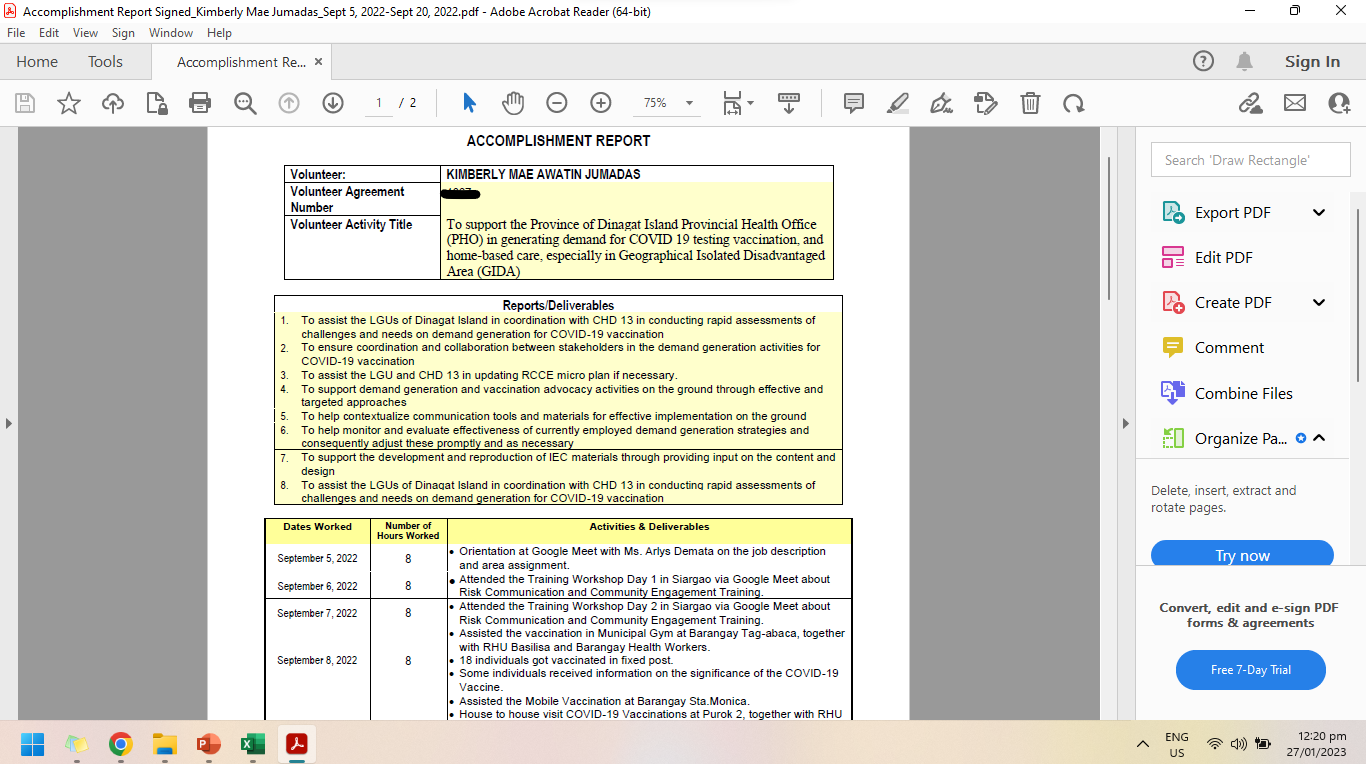Open the Window menu

pos(171,33)
